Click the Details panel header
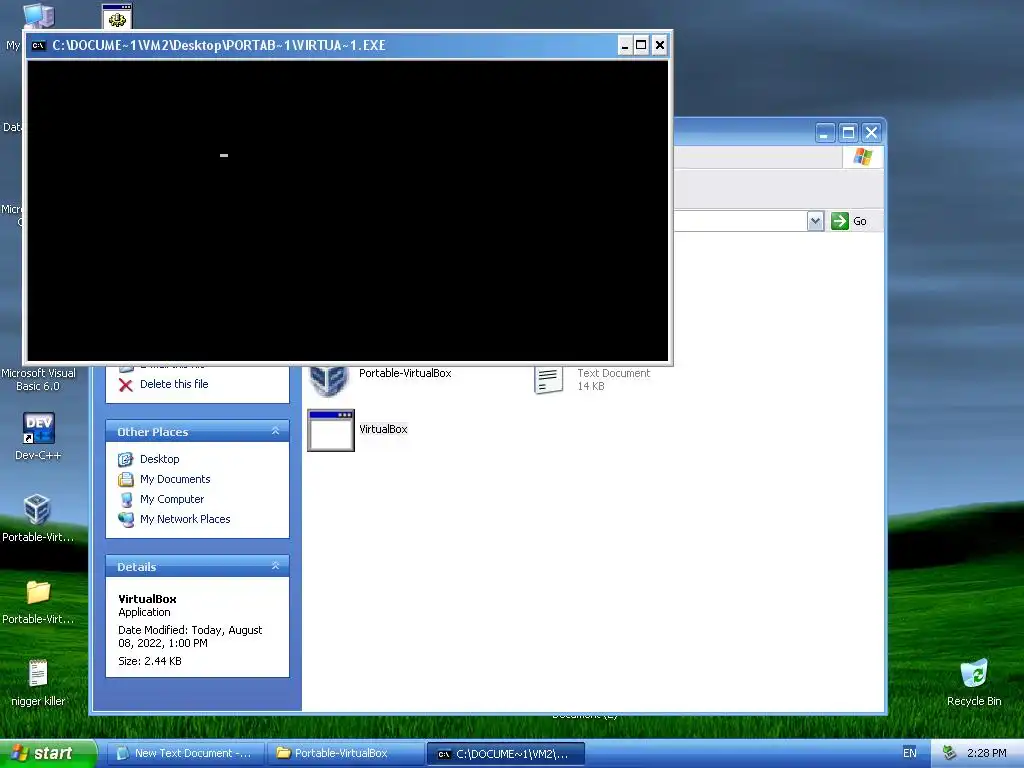Screen dimensions: 1024x768 tap(197, 566)
